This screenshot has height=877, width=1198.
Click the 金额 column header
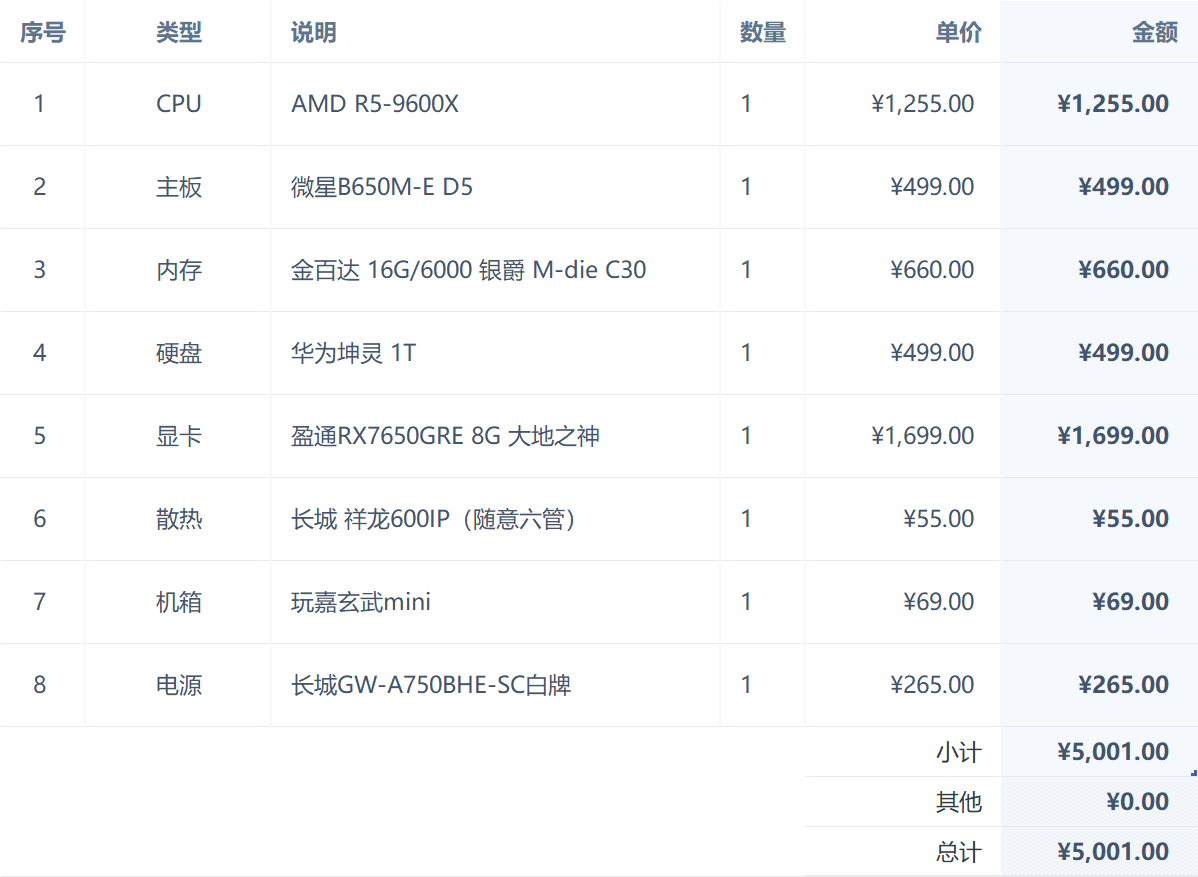pyautogui.click(x=1154, y=33)
